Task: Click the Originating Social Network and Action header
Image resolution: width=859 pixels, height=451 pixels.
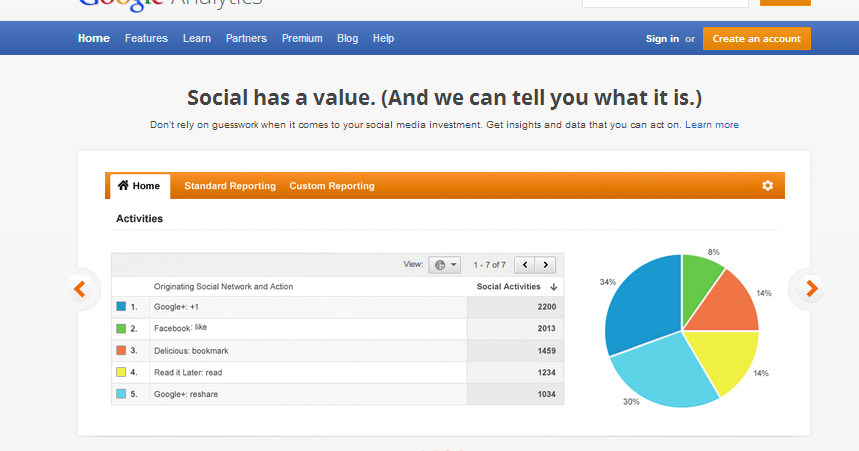Action: (x=223, y=287)
